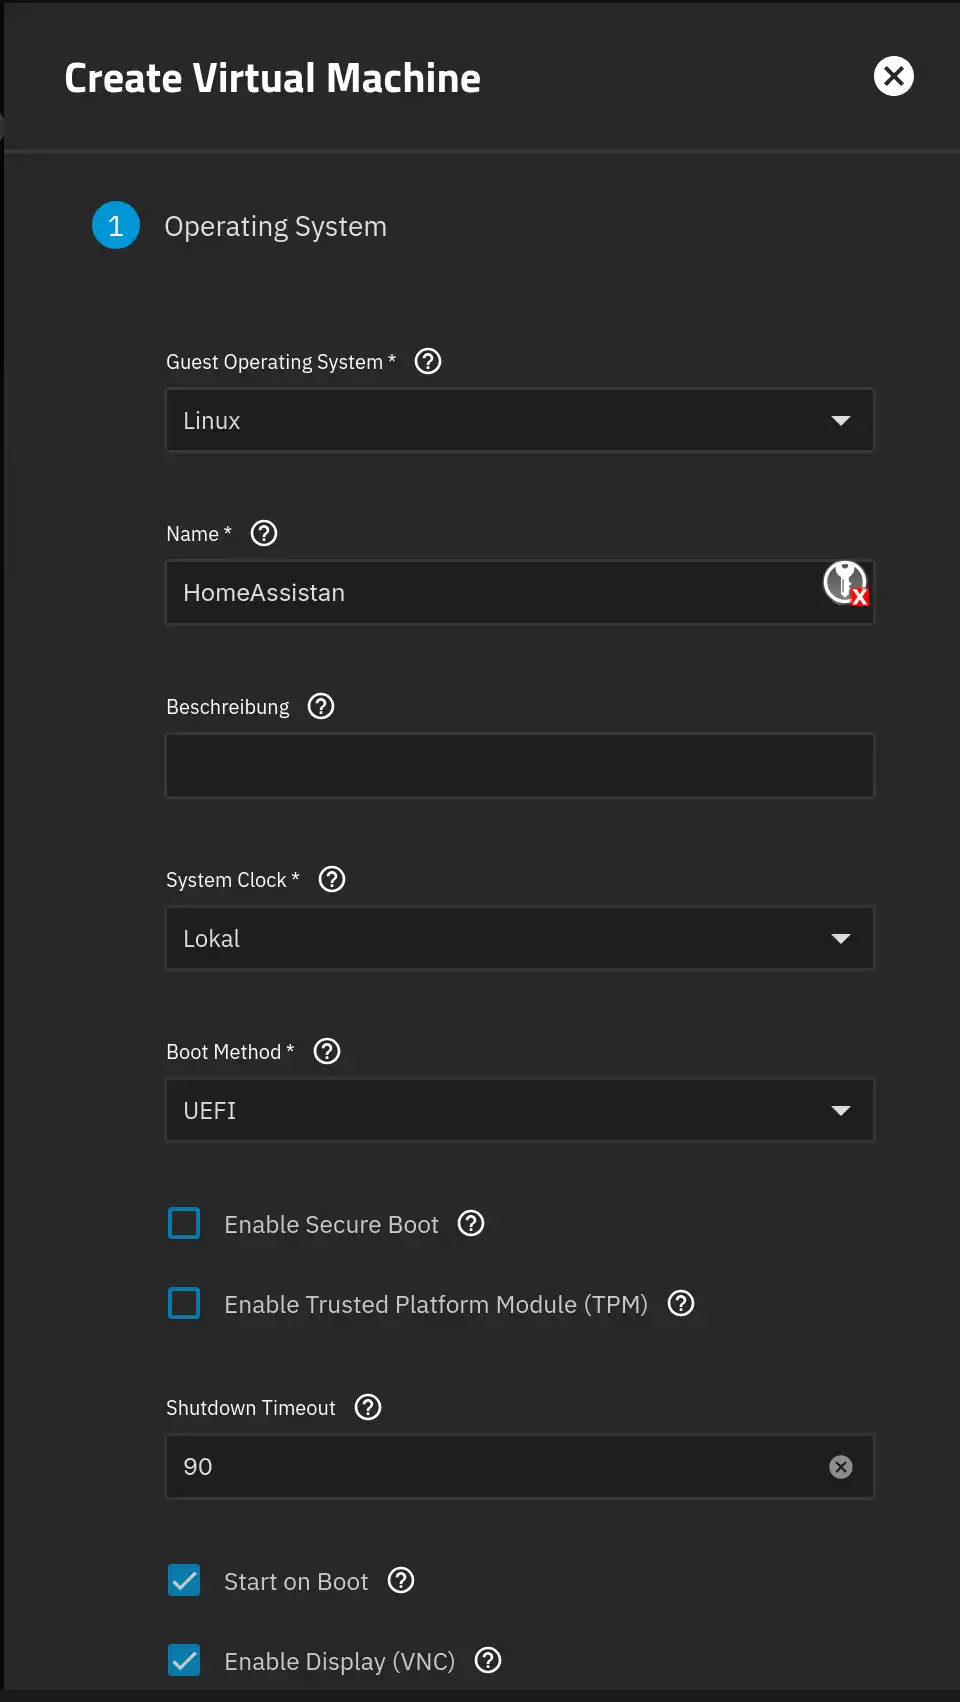Screen dimensions: 960x1702
Task: Click step 1 Operating System indicator
Action: coord(116,225)
